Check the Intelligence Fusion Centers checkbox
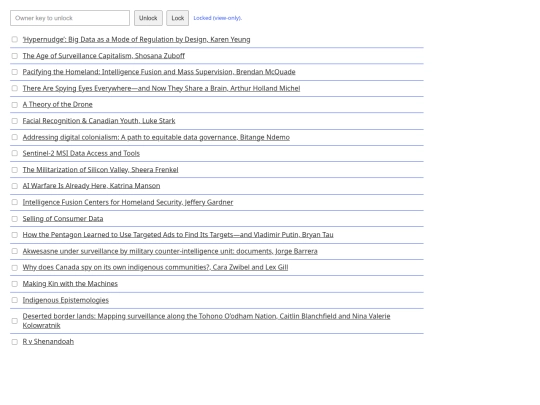Viewport: 540px width, 405px height. pyautogui.click(x=14, y=202)
